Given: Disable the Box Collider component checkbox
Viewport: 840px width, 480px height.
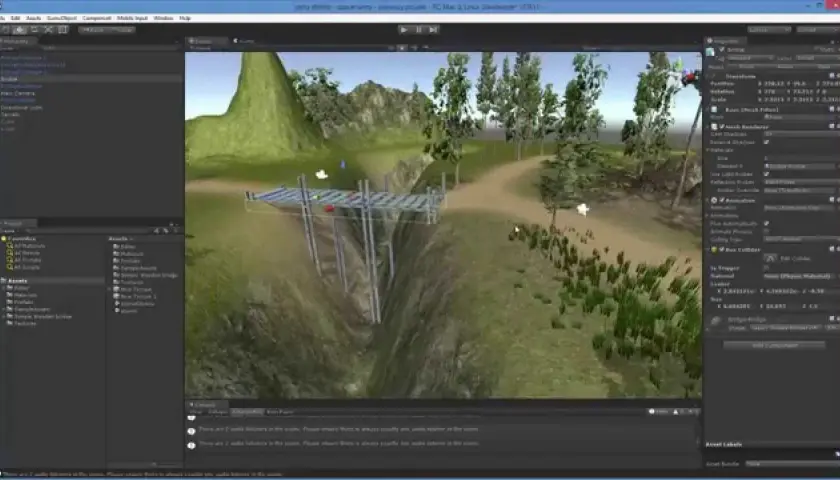Looking at the screenshot, I should coord(722,250).
